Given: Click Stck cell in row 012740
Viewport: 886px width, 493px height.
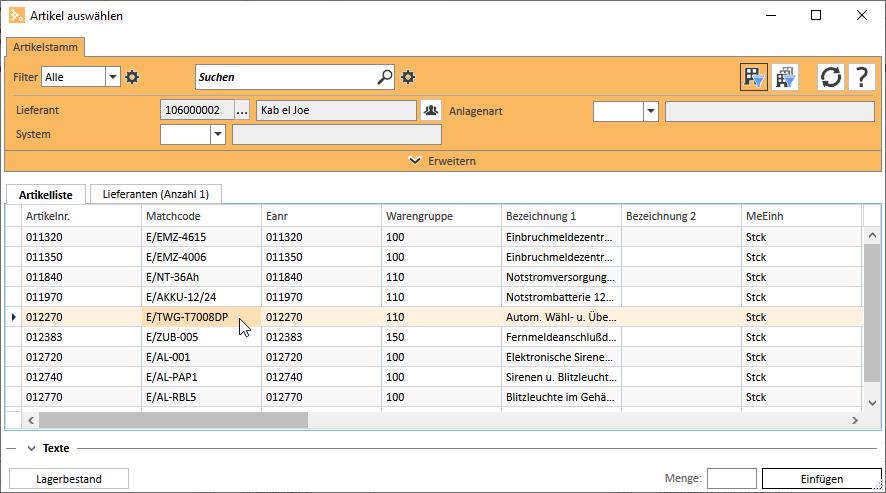Looking at the screenshot, I should (802, 377).
